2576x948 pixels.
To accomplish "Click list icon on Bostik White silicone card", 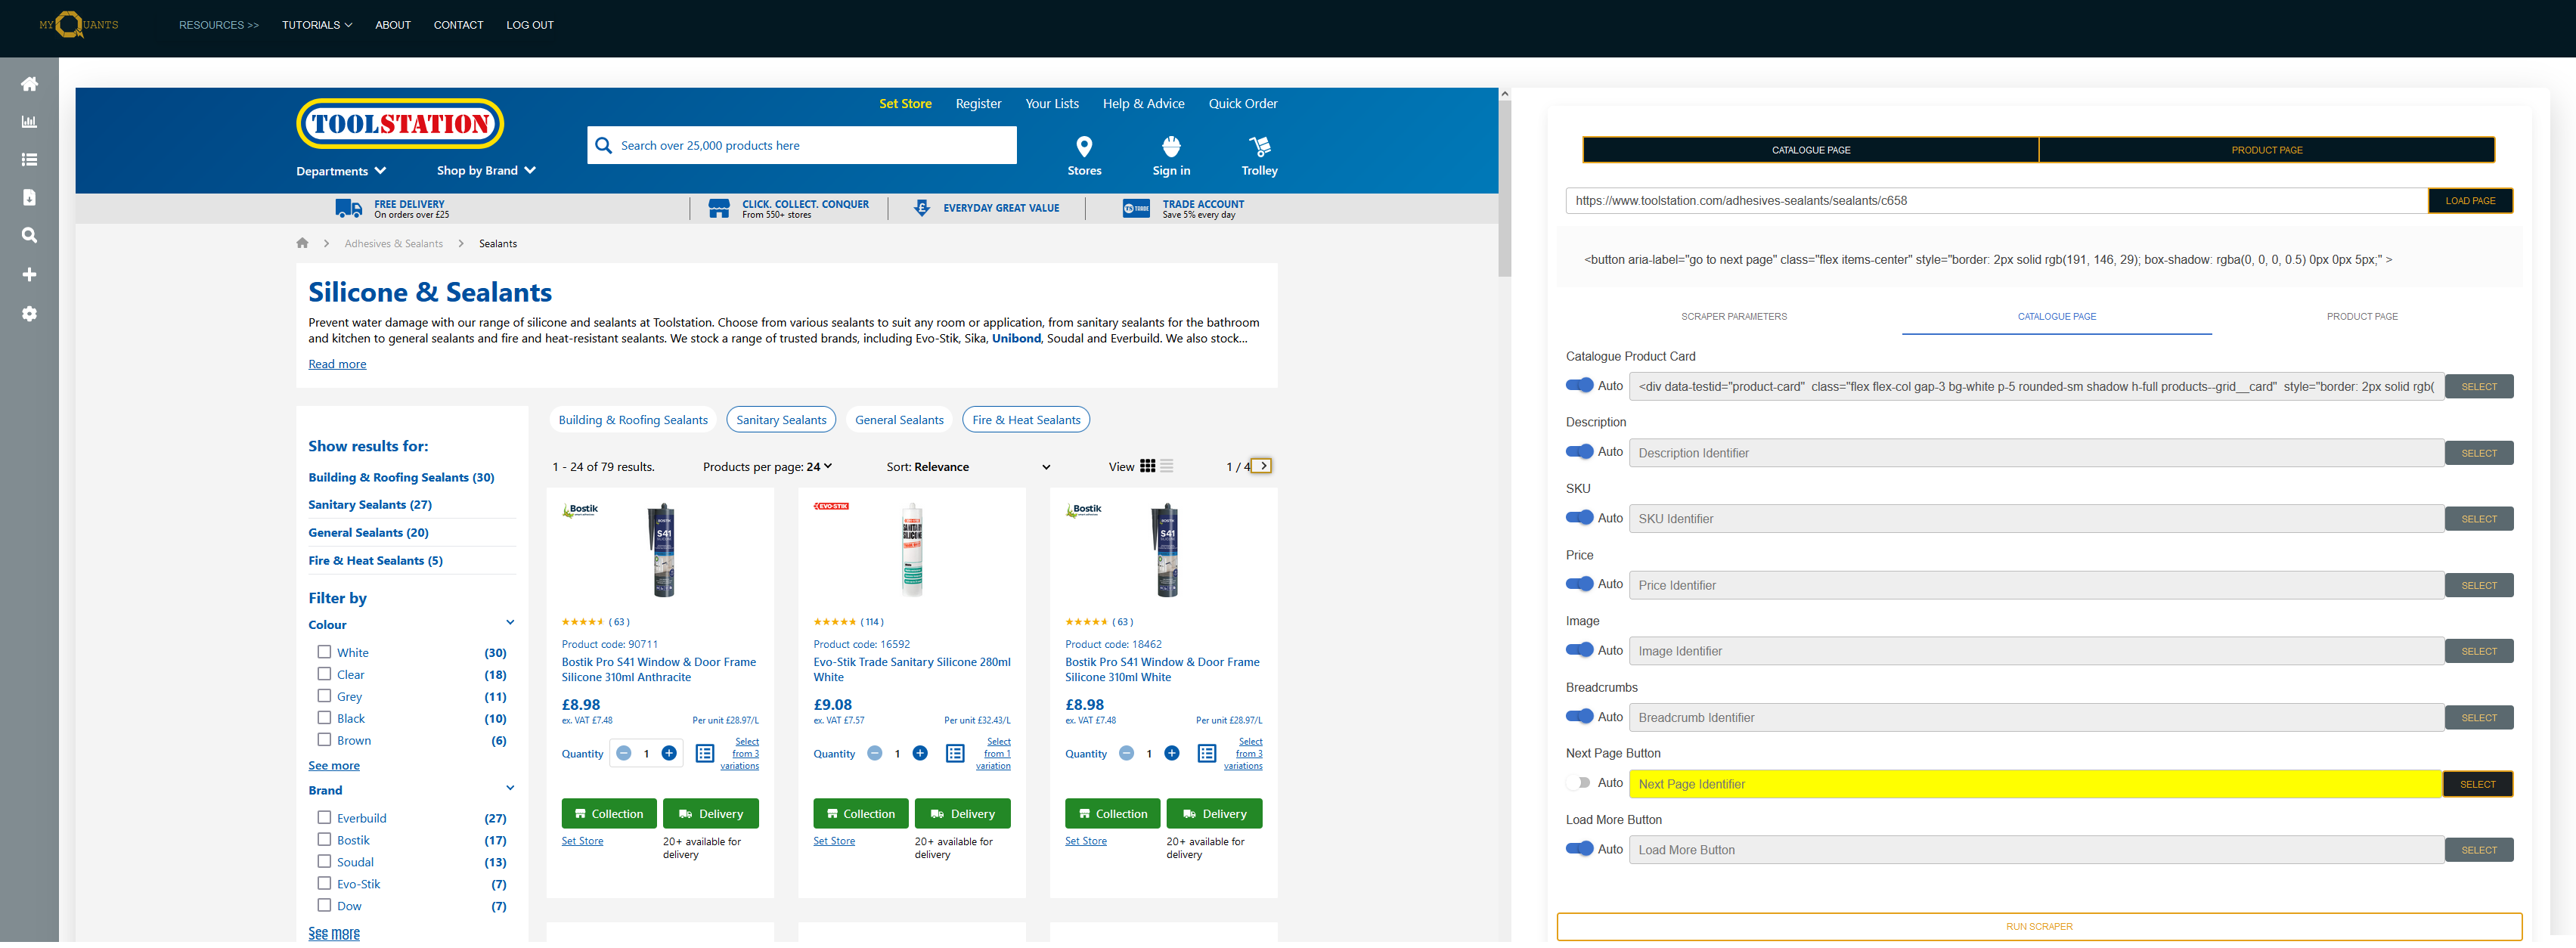I will click(1207, 754).
